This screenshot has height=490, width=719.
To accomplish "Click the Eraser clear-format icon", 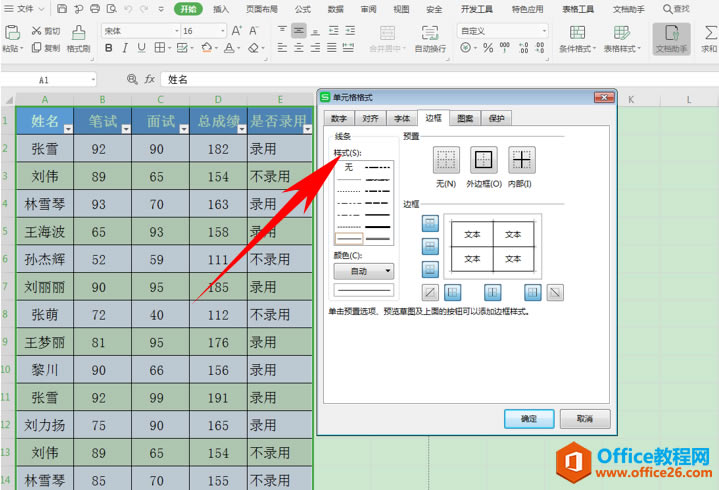I will click(x=254, y=48).
